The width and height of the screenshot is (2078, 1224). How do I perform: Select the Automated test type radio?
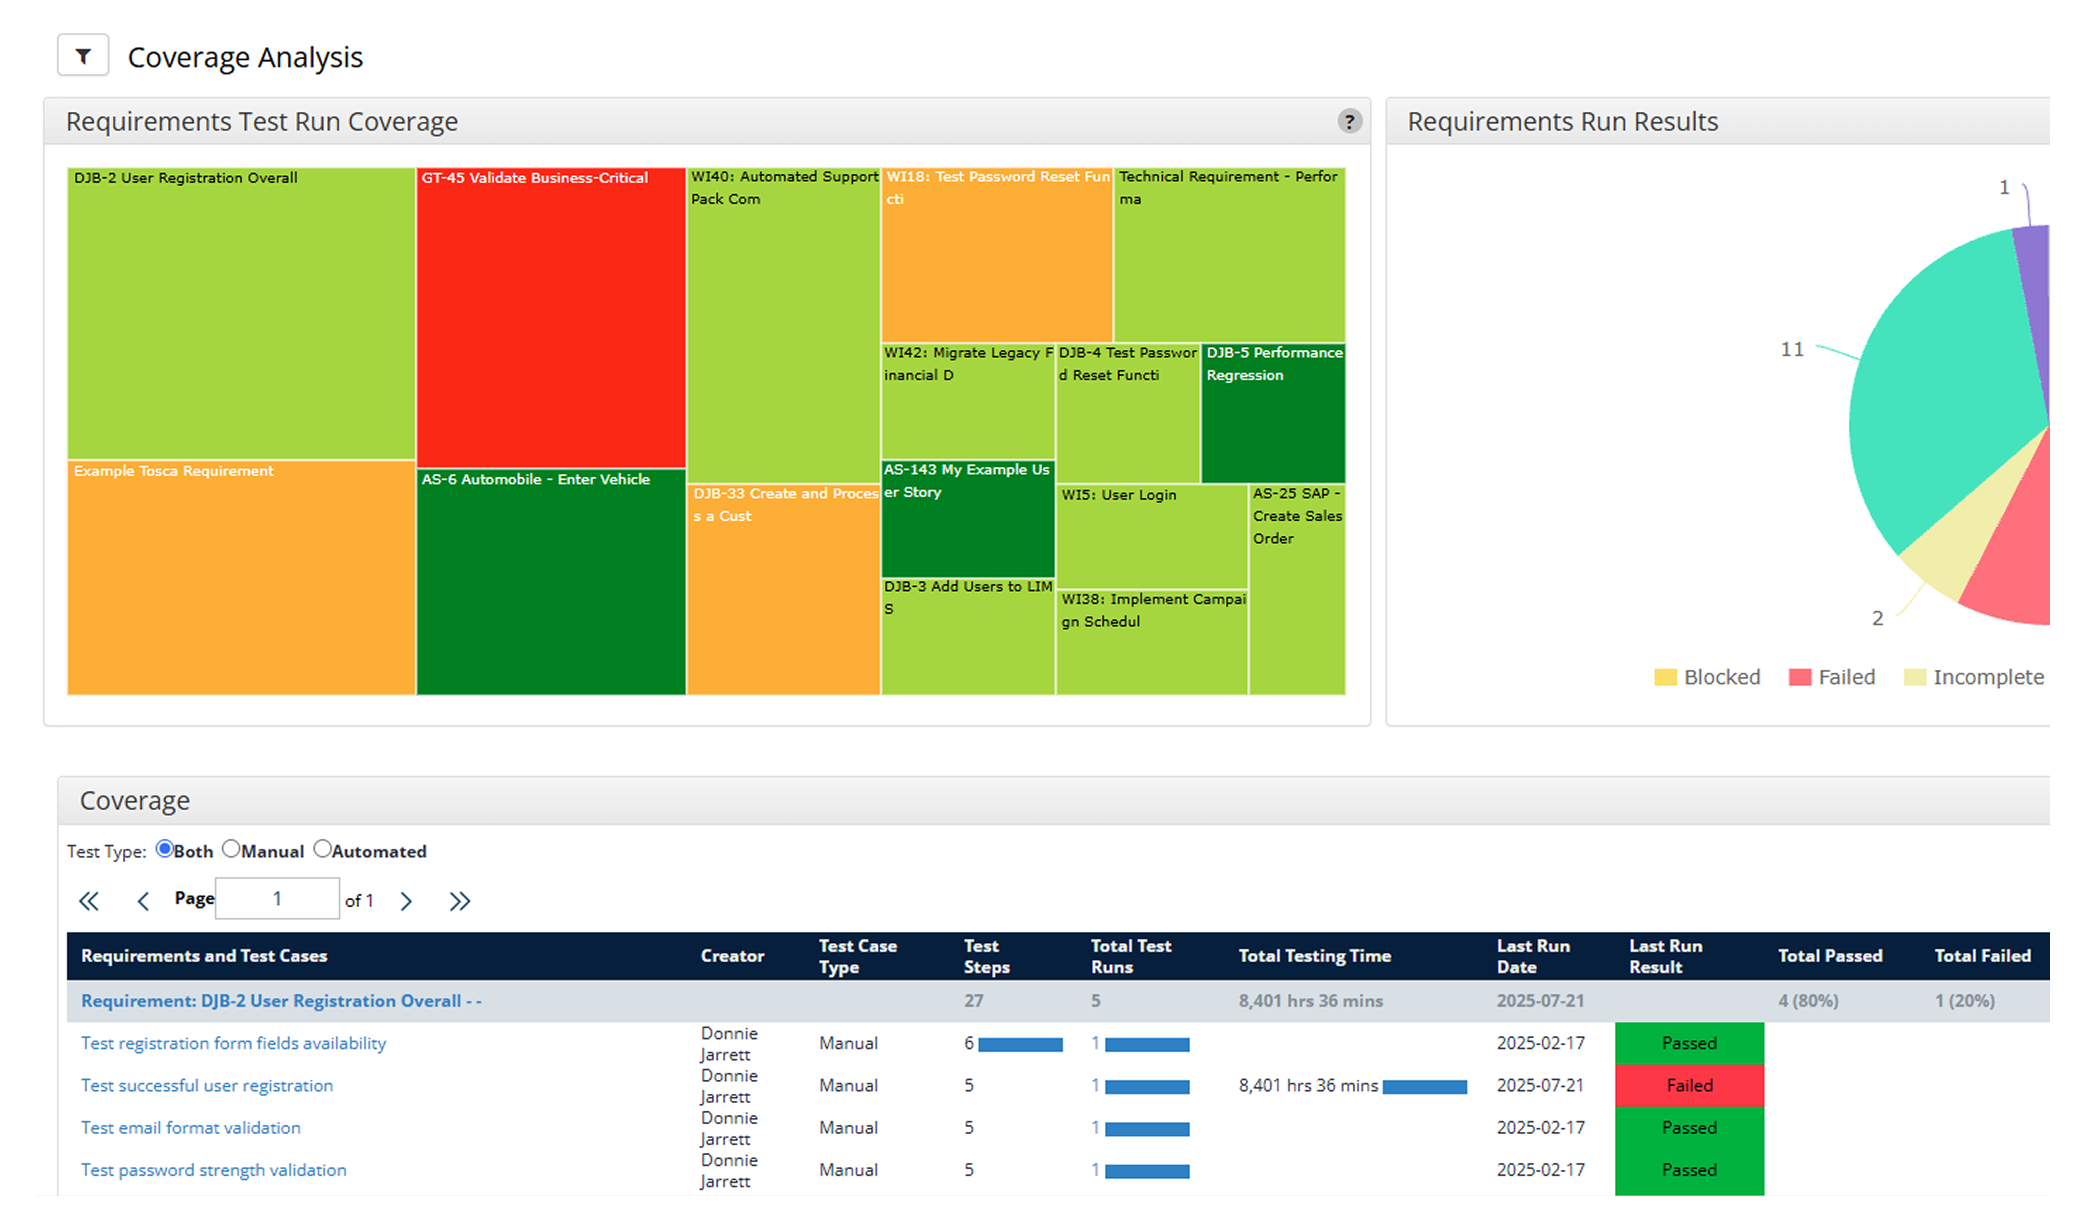click(x=322, y=849)
